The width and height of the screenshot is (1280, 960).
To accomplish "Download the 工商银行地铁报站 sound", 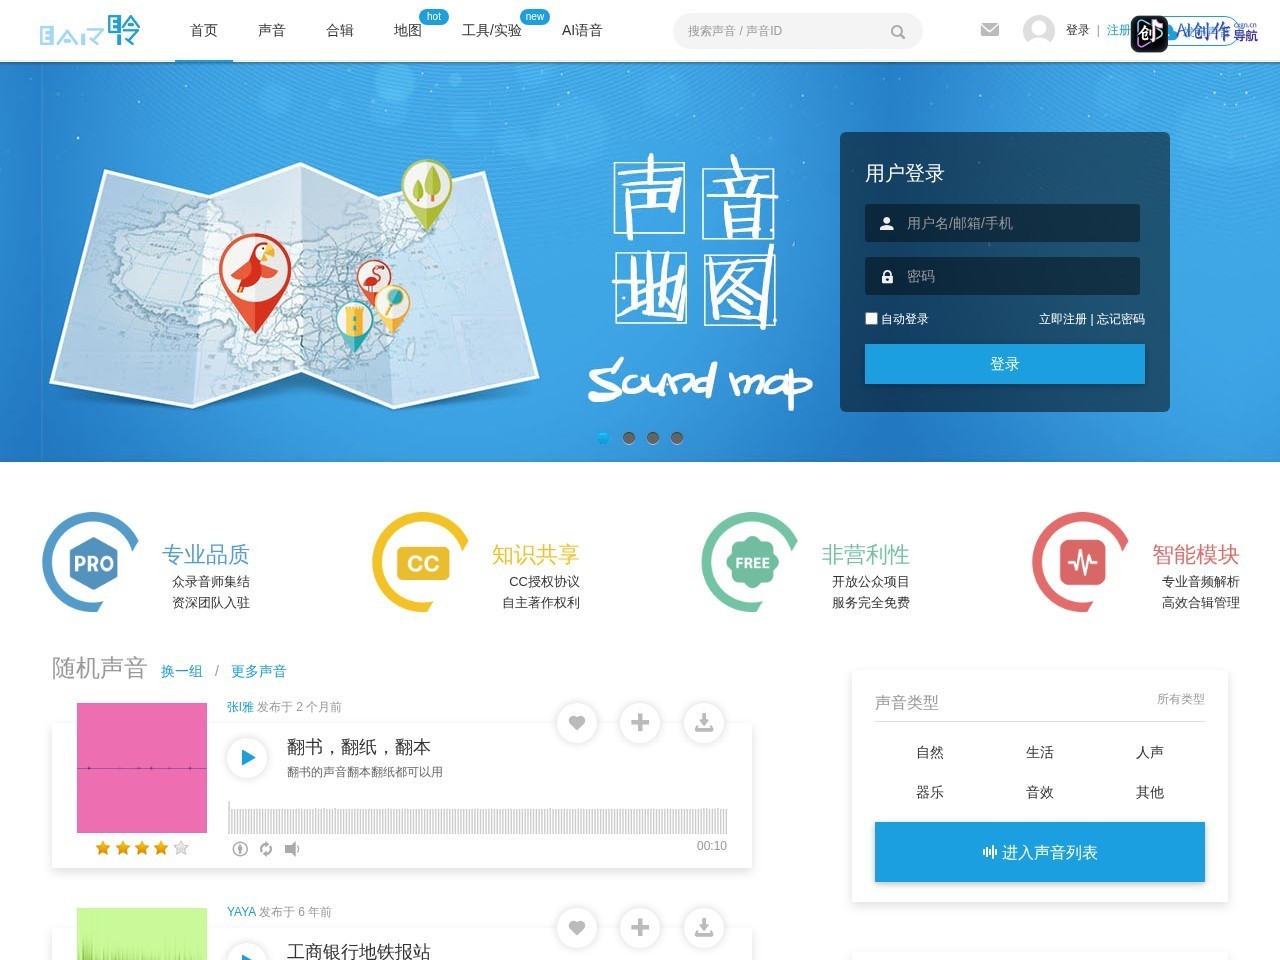I will click(704, 927).
